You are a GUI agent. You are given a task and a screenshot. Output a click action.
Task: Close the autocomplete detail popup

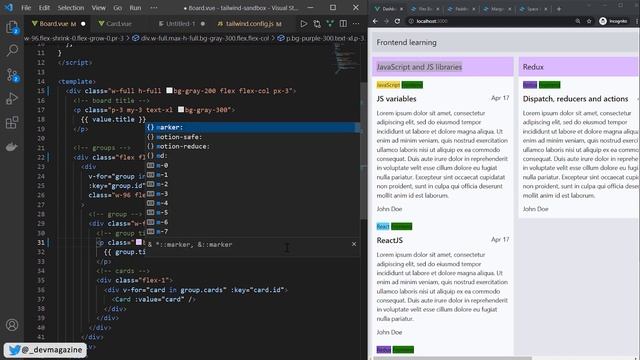coord(354,244)
